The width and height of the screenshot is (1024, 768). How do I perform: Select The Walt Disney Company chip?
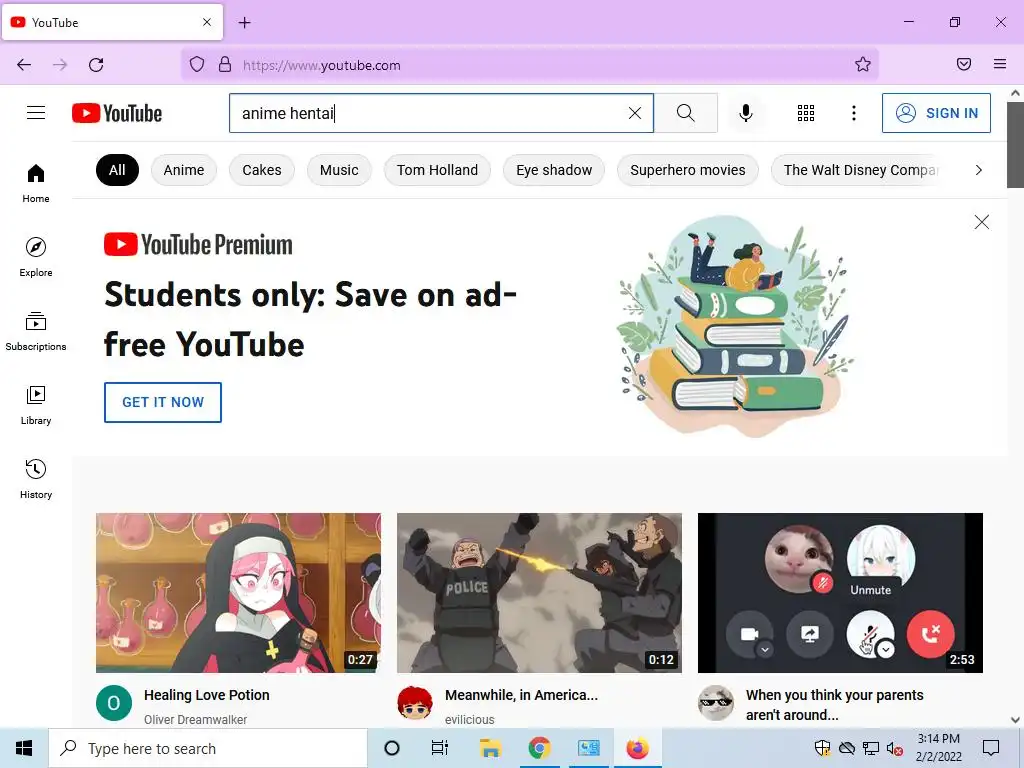857,170
